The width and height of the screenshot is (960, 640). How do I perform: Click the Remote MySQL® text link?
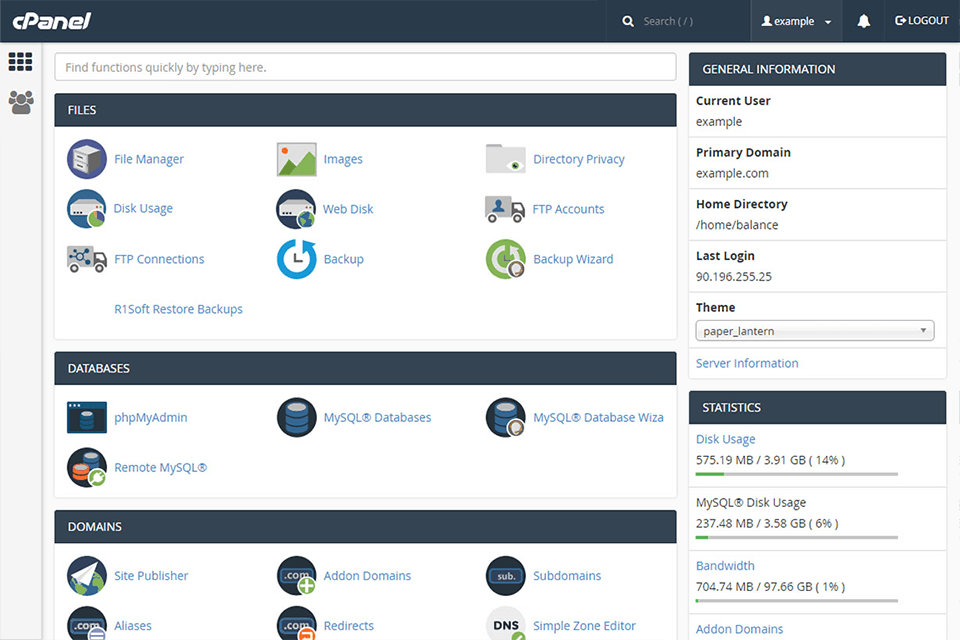160,468
